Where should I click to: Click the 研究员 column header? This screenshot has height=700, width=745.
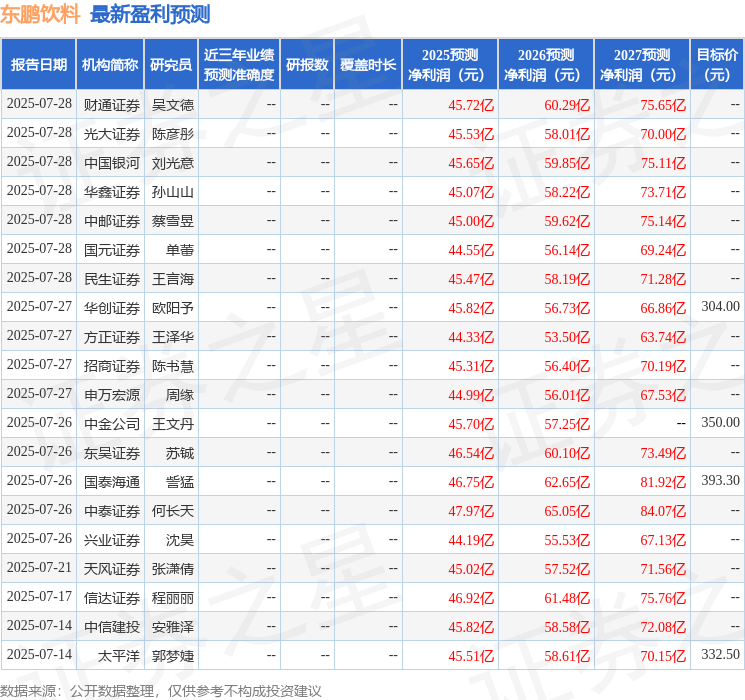point(171,65)
